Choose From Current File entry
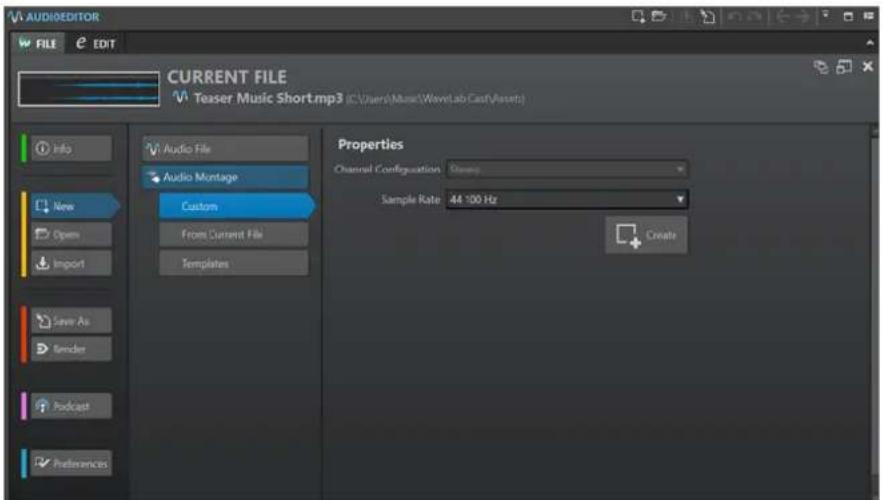This screenshot has height=500, width=882. [233, 235]
